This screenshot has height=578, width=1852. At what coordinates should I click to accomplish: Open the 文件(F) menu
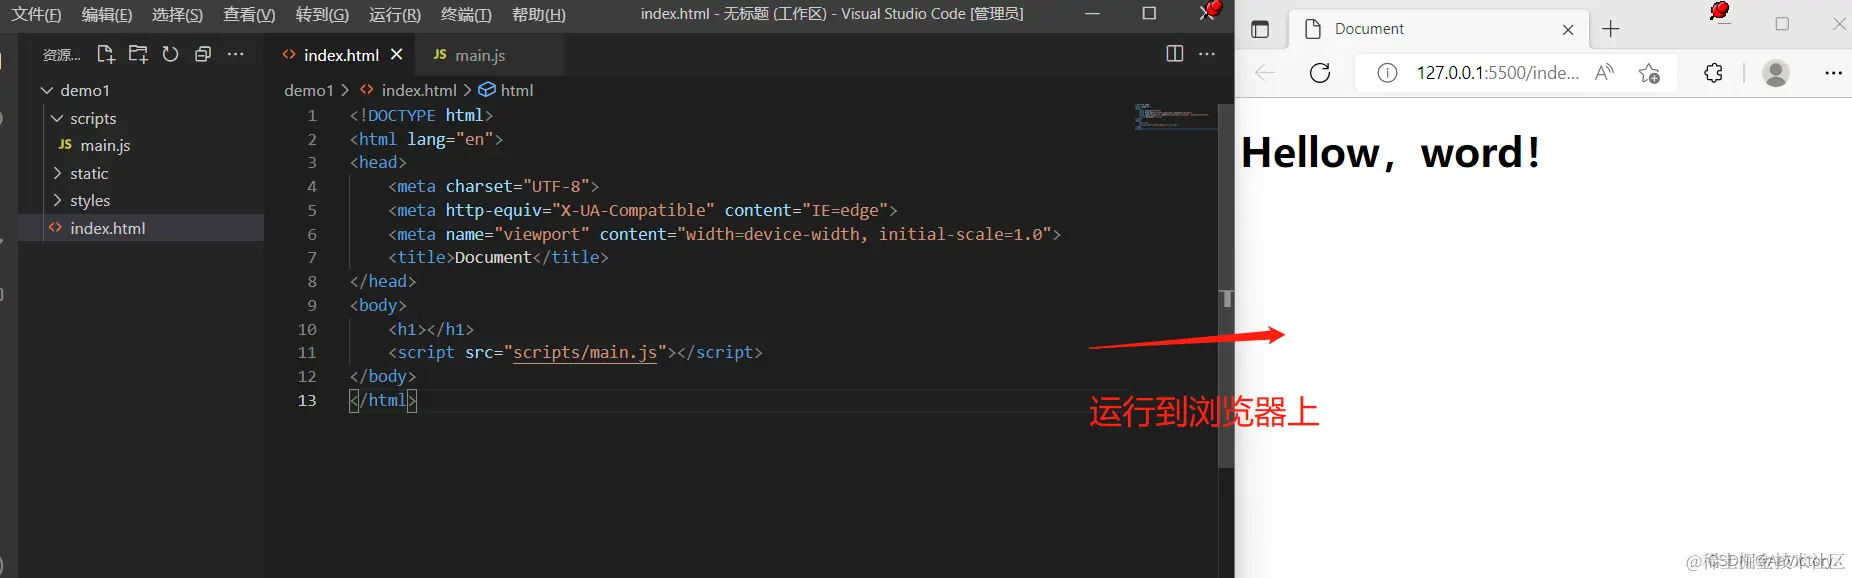(x=36, y=14)
